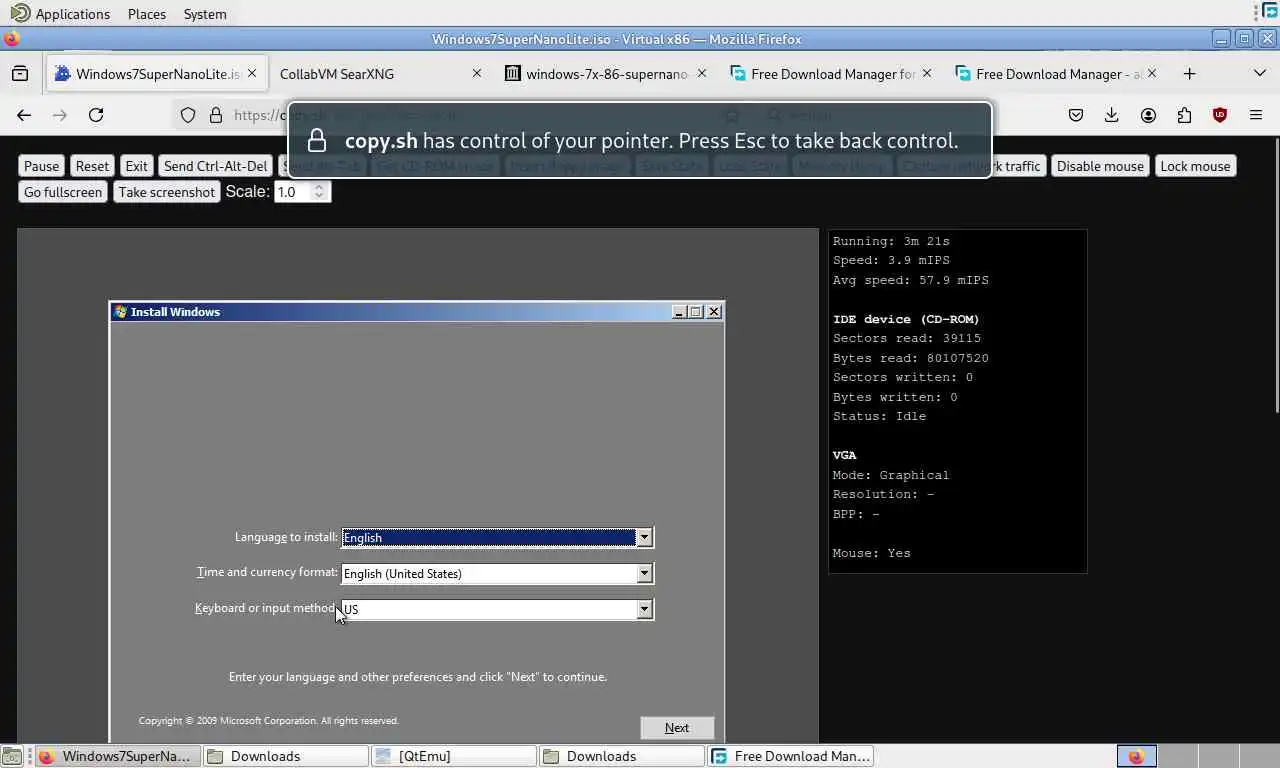The image size is (1280, 768).
Task: Click the Pause emulator button
Action: (x=42, y=166)
